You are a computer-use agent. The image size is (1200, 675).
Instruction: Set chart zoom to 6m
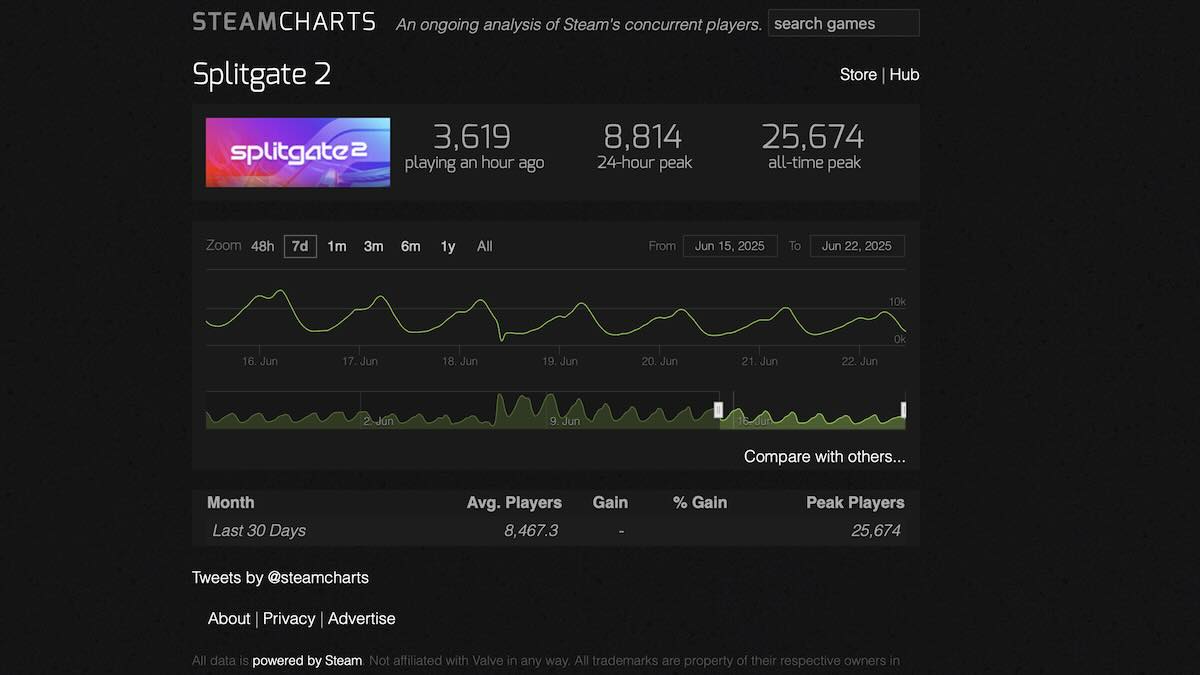point(410,246)
